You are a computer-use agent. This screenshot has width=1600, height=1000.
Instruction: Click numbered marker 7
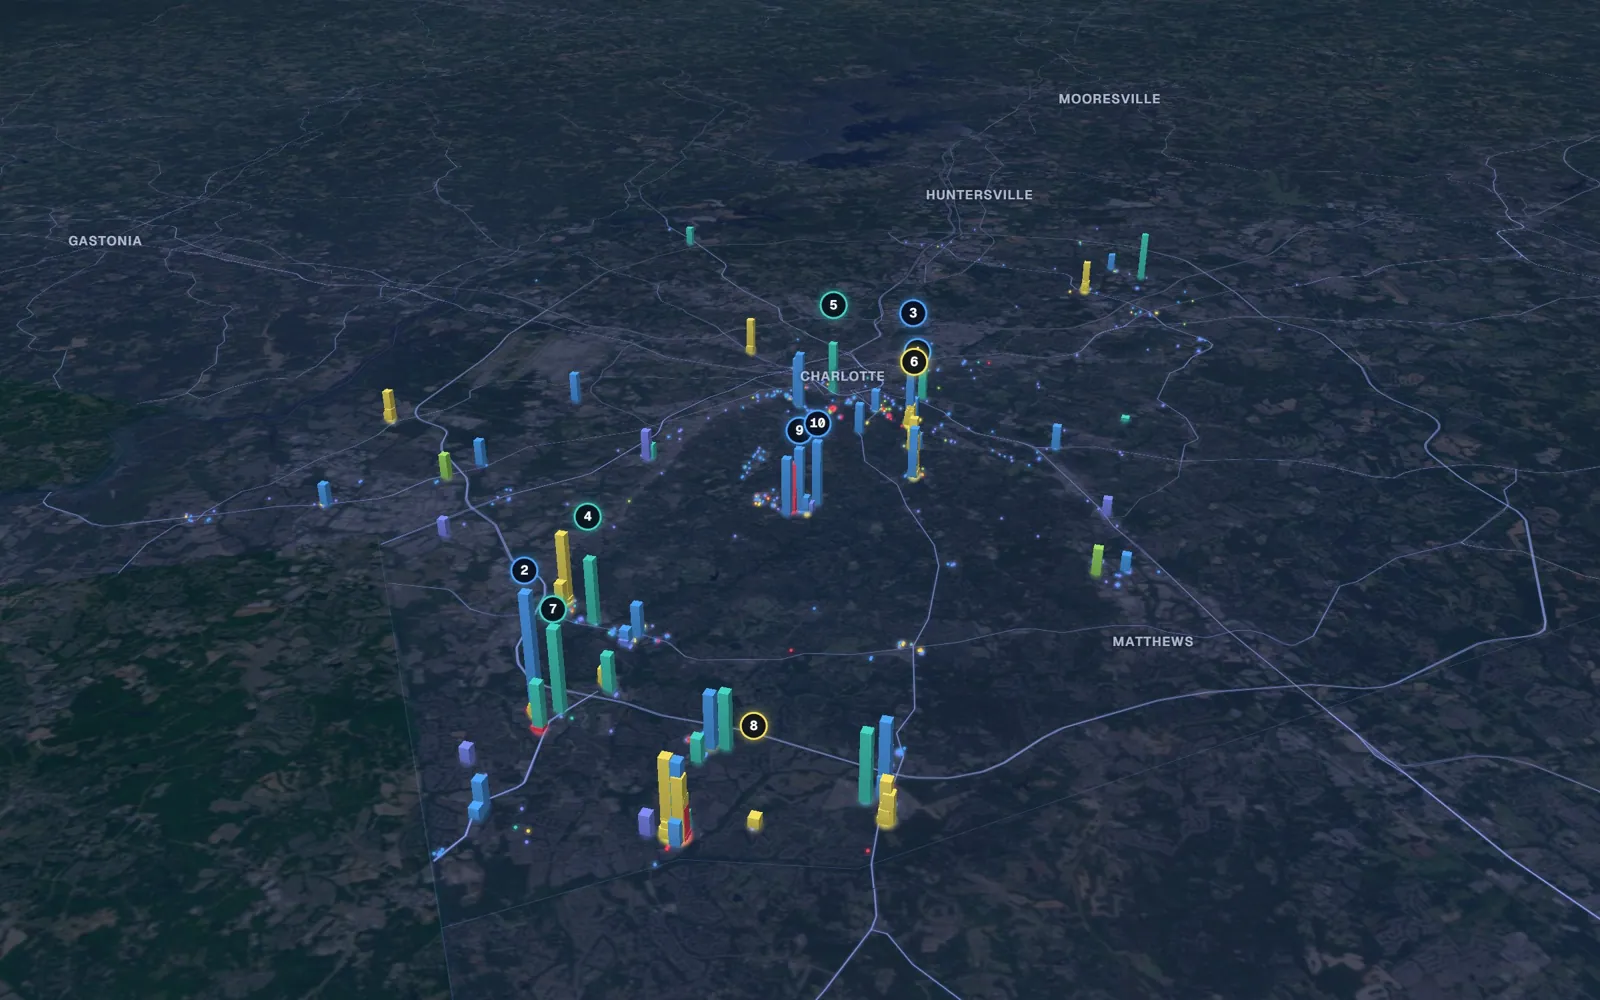pos(552,609)
